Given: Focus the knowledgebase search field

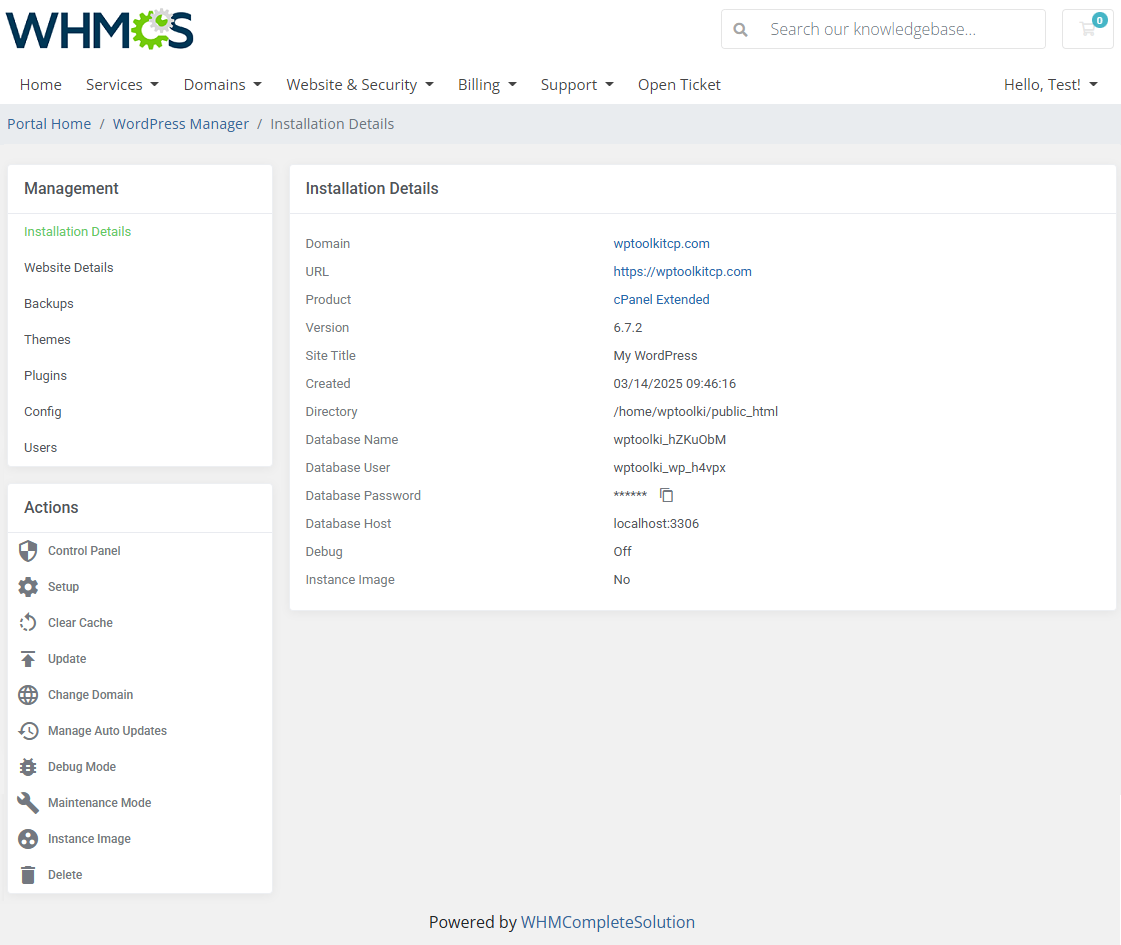Looking at the screenshot, I should click(x=884, y=29).
